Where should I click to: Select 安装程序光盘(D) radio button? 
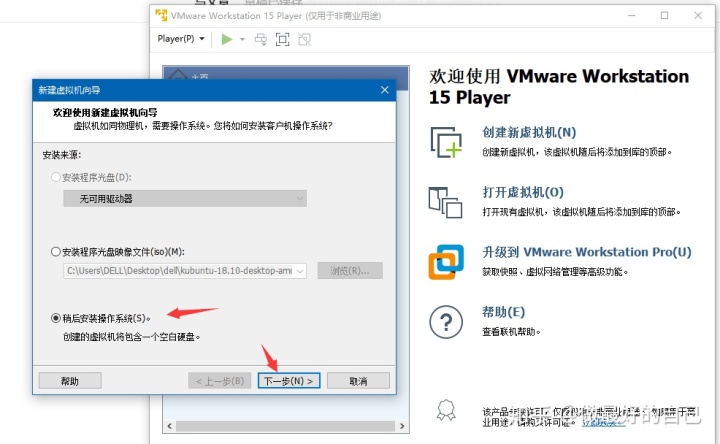56,177
